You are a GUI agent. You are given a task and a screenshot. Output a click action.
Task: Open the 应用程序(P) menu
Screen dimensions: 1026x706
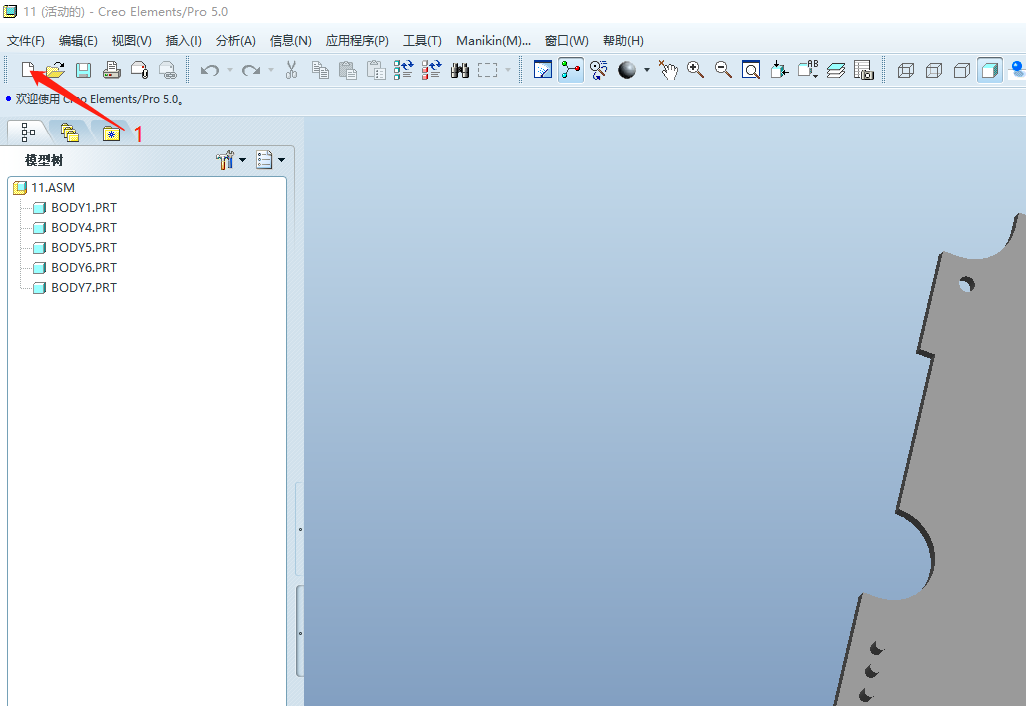[357, 41]
